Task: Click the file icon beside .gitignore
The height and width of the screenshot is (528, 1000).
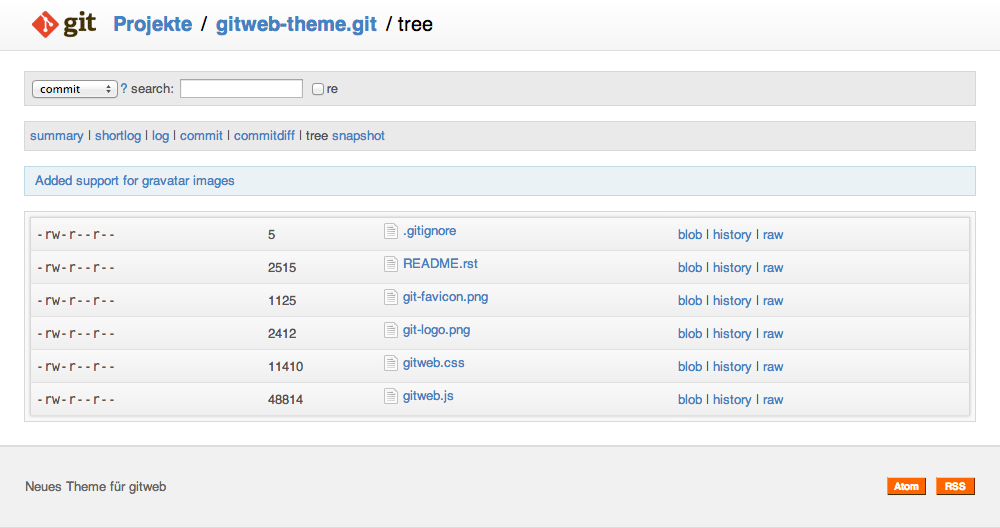Action: (391, 231)
